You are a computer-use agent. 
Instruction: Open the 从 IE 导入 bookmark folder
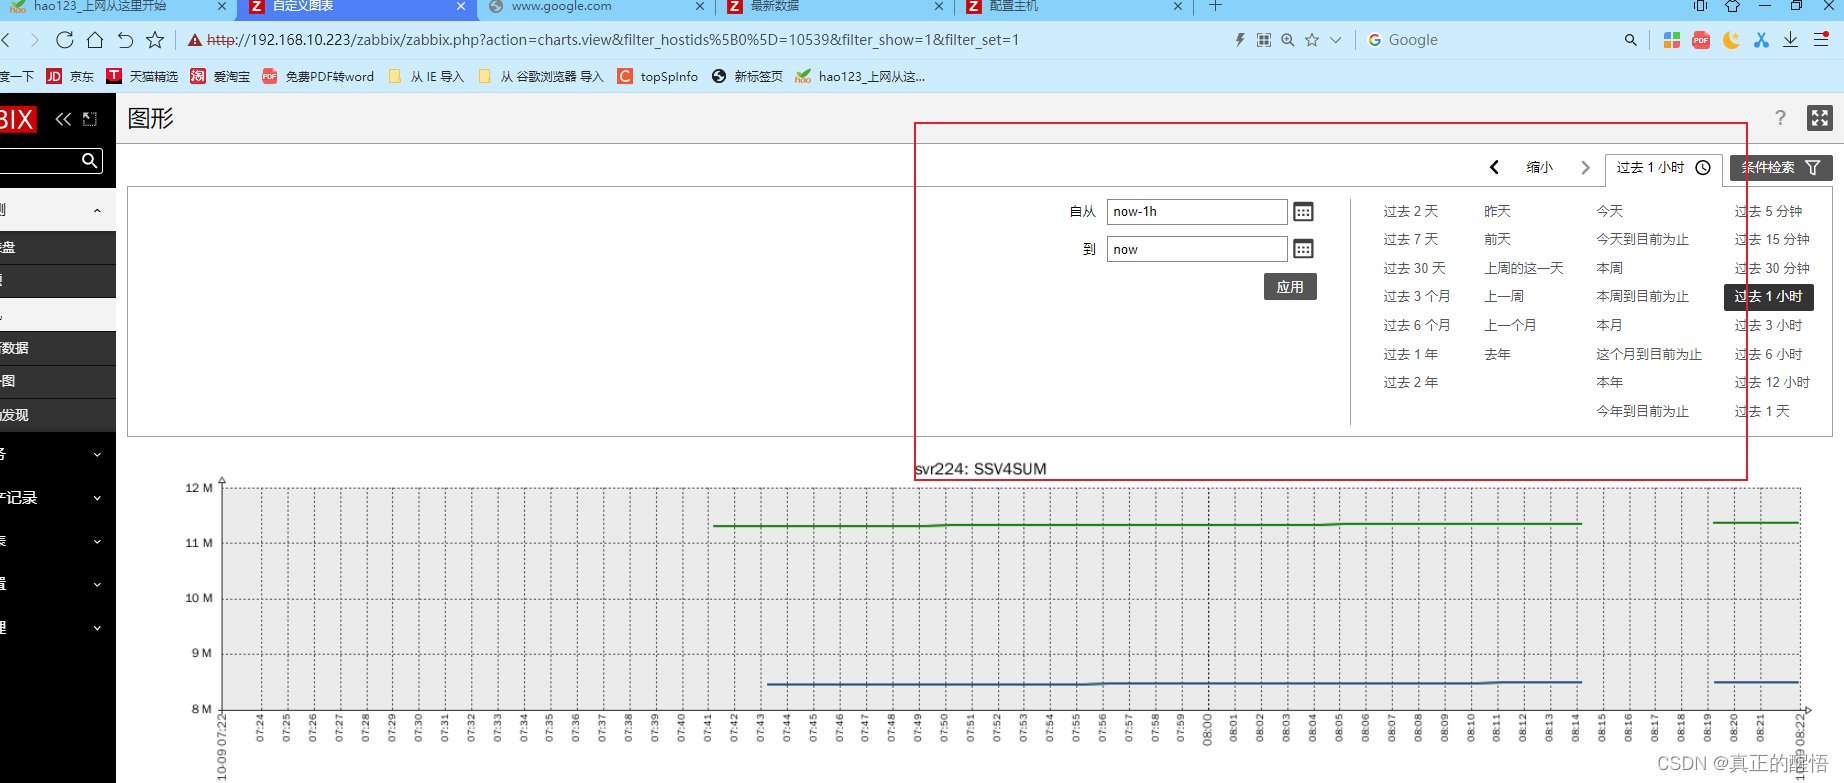pos(426,76)
